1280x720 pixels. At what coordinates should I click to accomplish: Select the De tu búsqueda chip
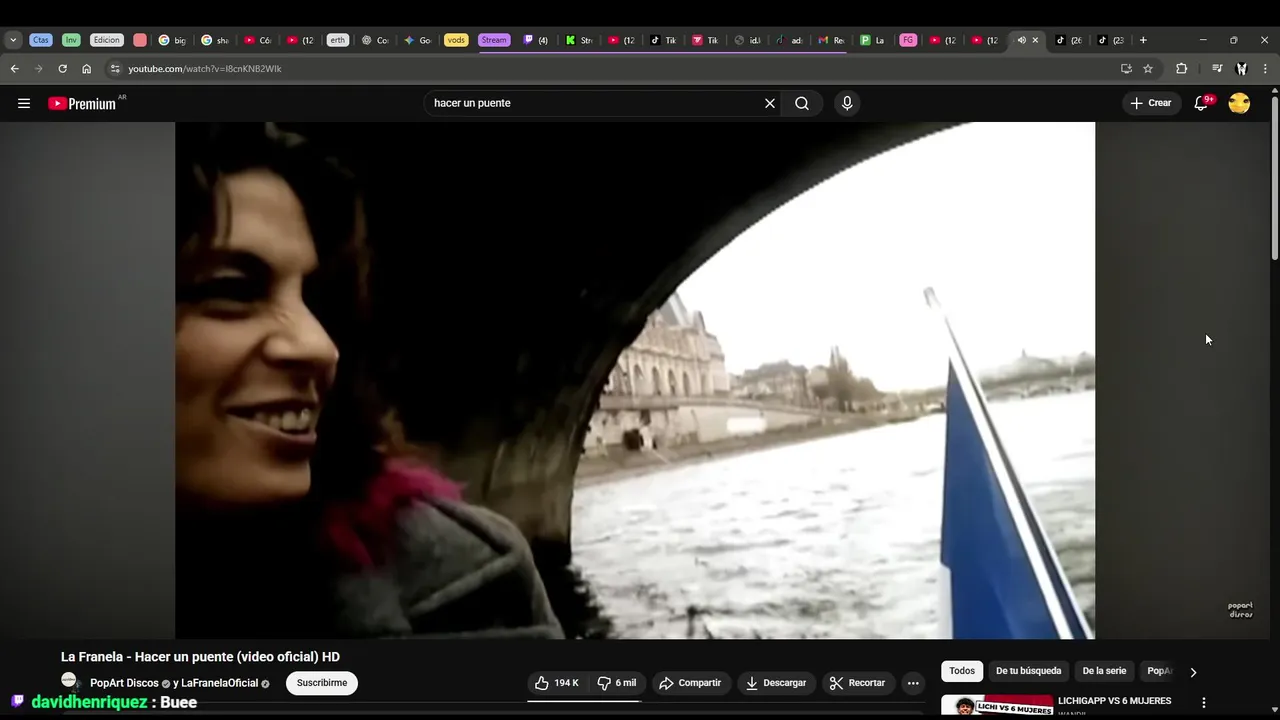click(1028, 671)
